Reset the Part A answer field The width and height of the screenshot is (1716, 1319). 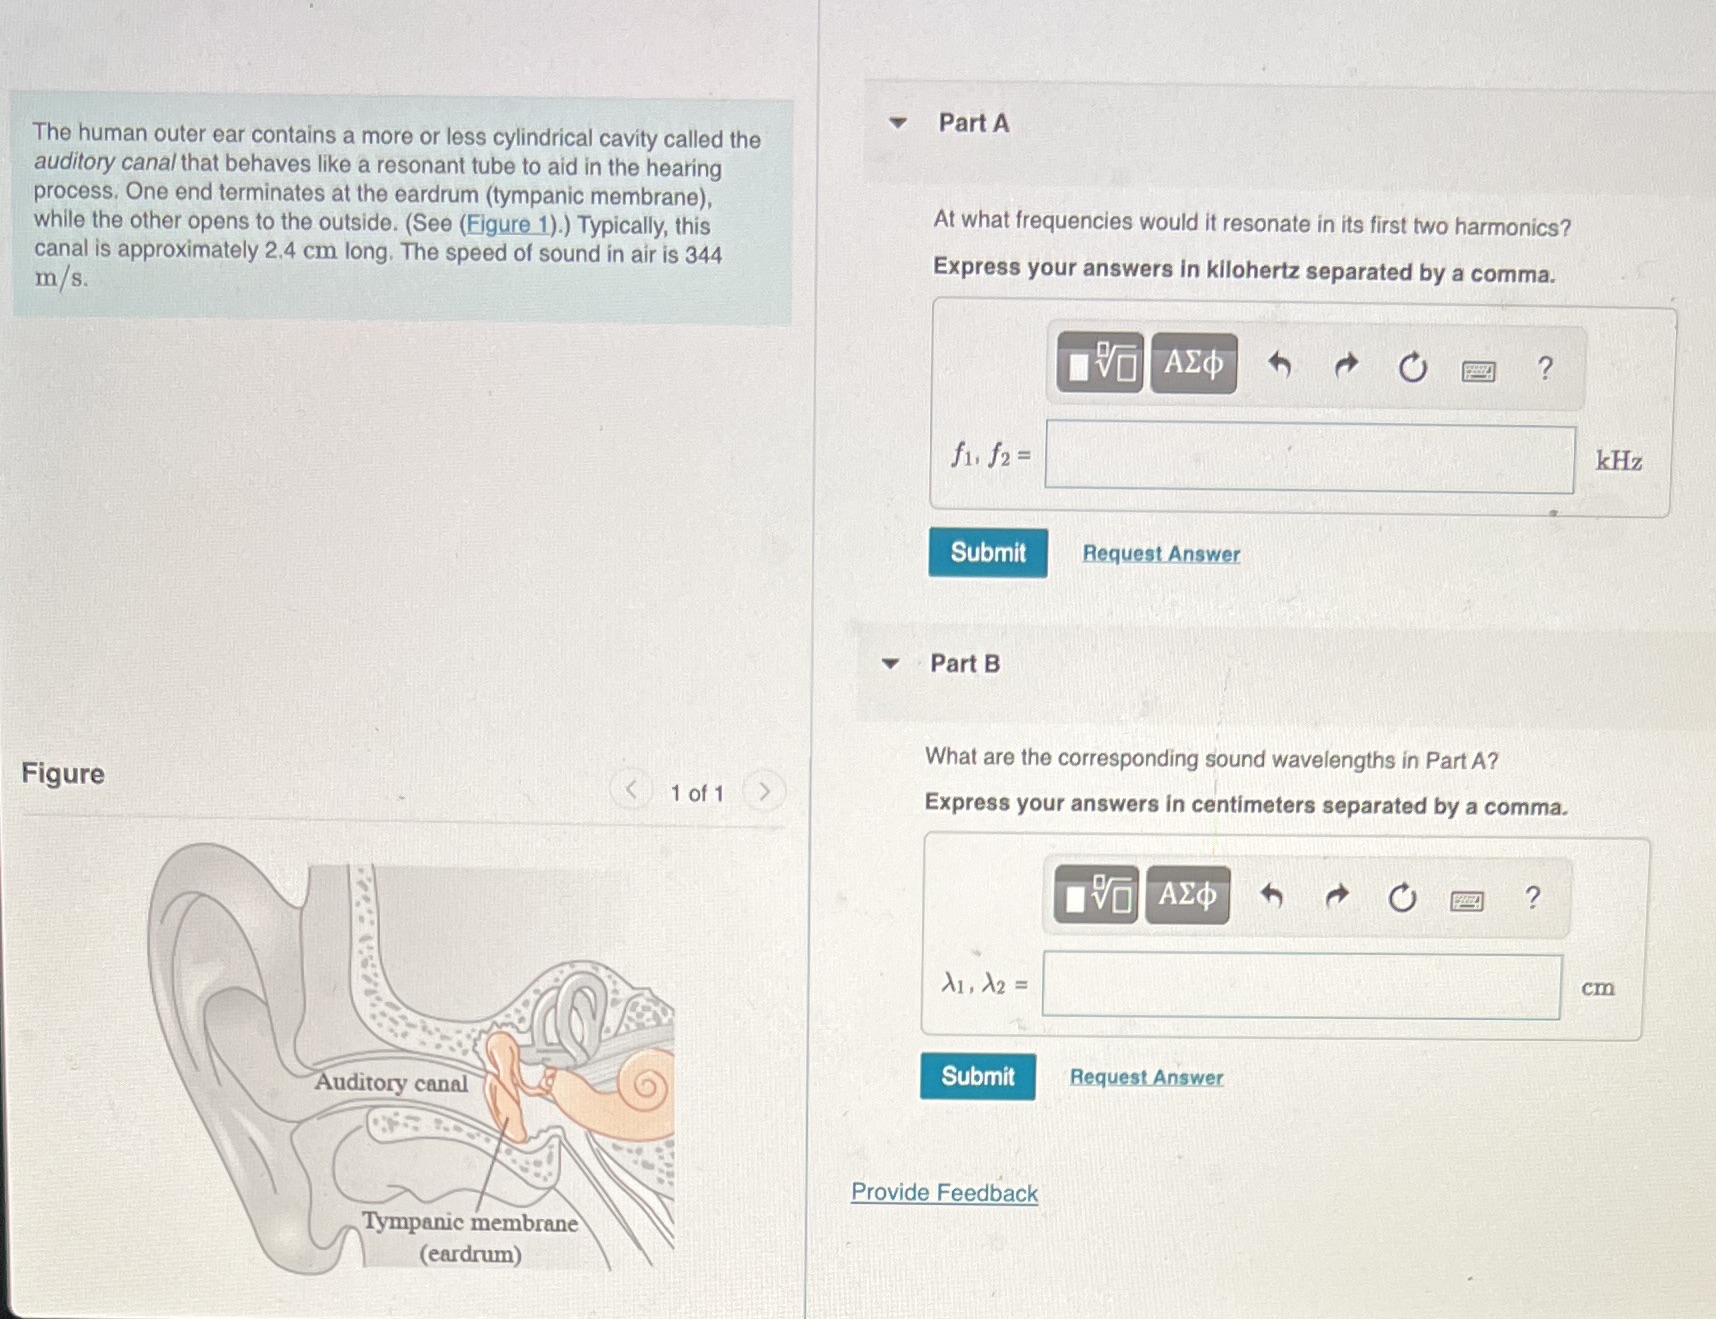[1412, 368]
